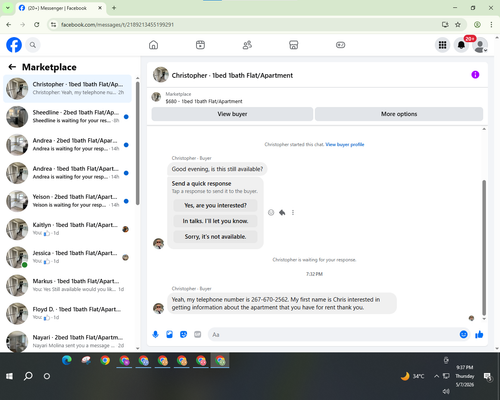Open the Facebook menu grid icon

pyautogui.click(x=442, y=45)
